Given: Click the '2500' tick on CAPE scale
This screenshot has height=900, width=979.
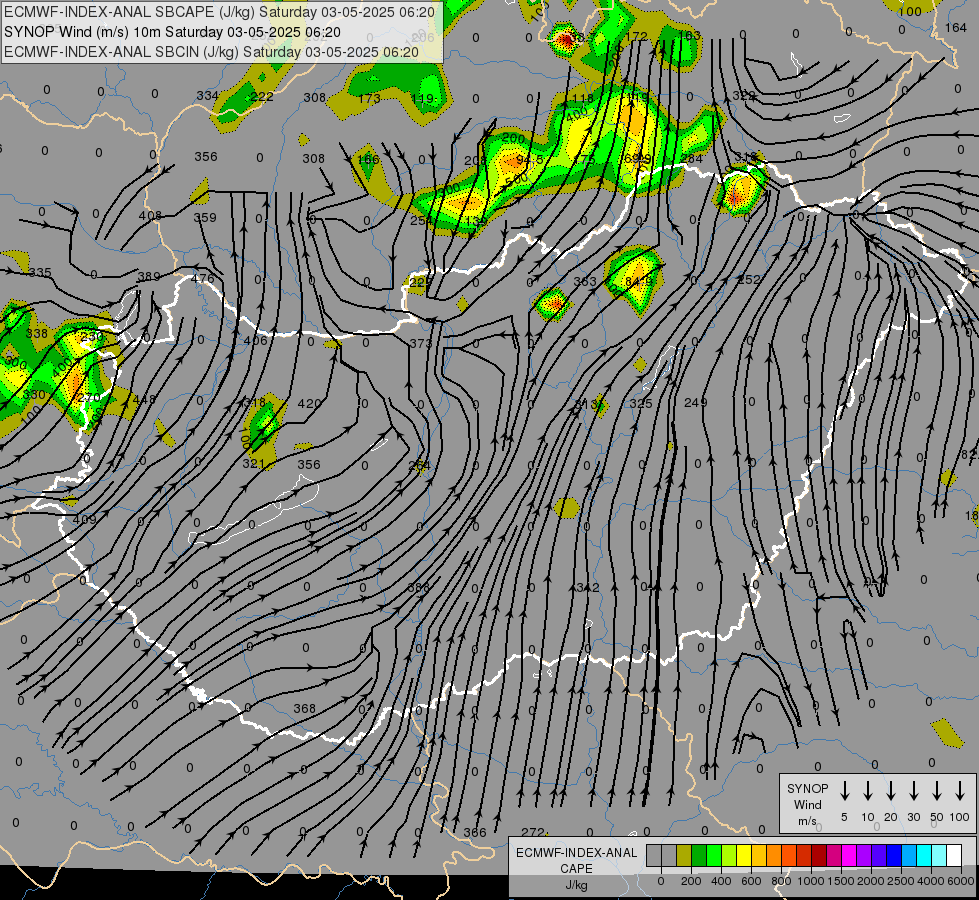Looking at the screenshot, I should coord(901,881).
